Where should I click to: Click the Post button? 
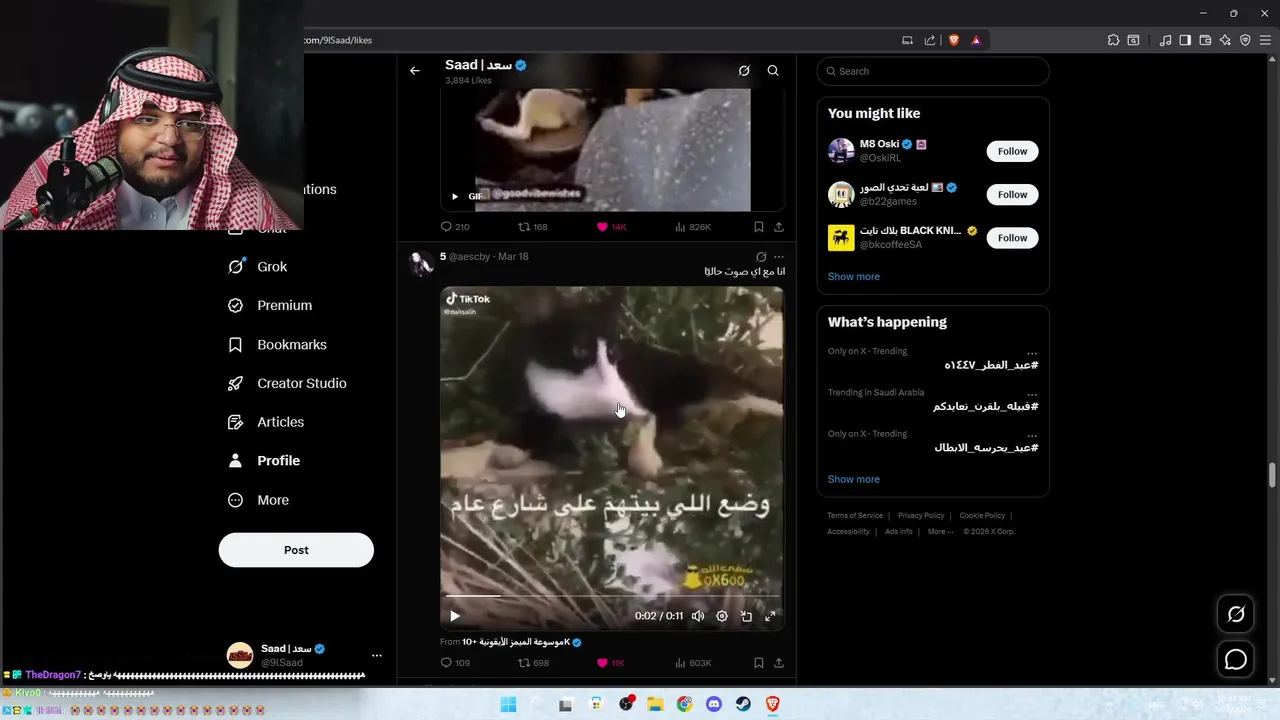pos(296,550)
